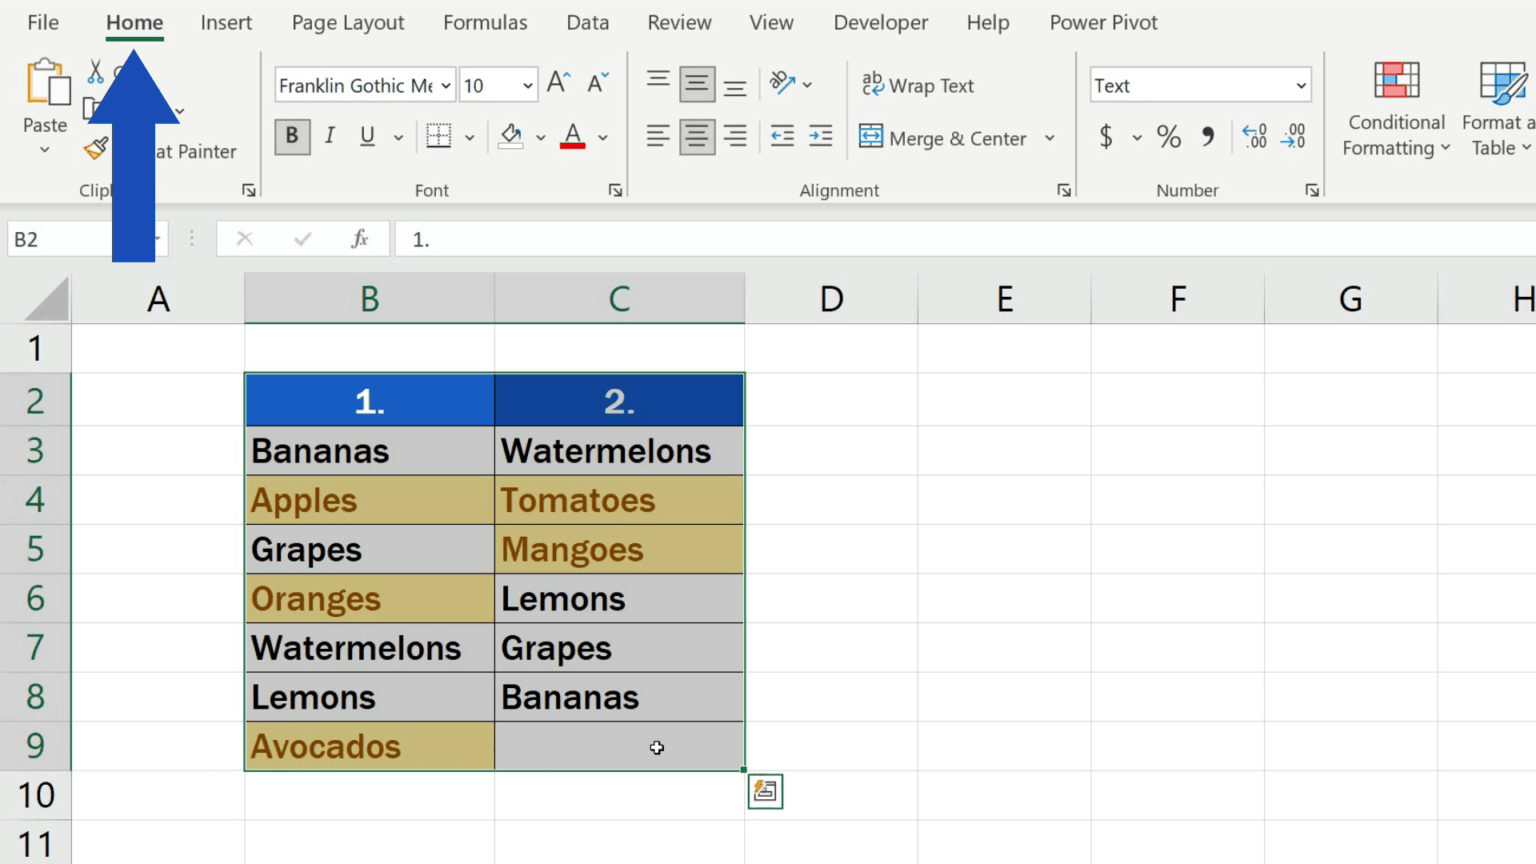
Task: Select the Wrap Text icon
Action: tap(918, 85)
